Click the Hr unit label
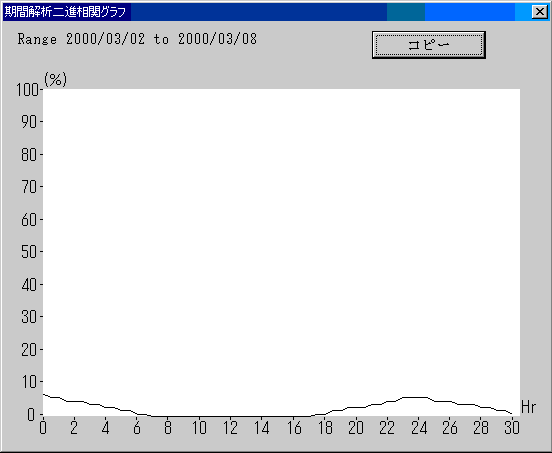The image size is (552, 453). pos(528,407)
